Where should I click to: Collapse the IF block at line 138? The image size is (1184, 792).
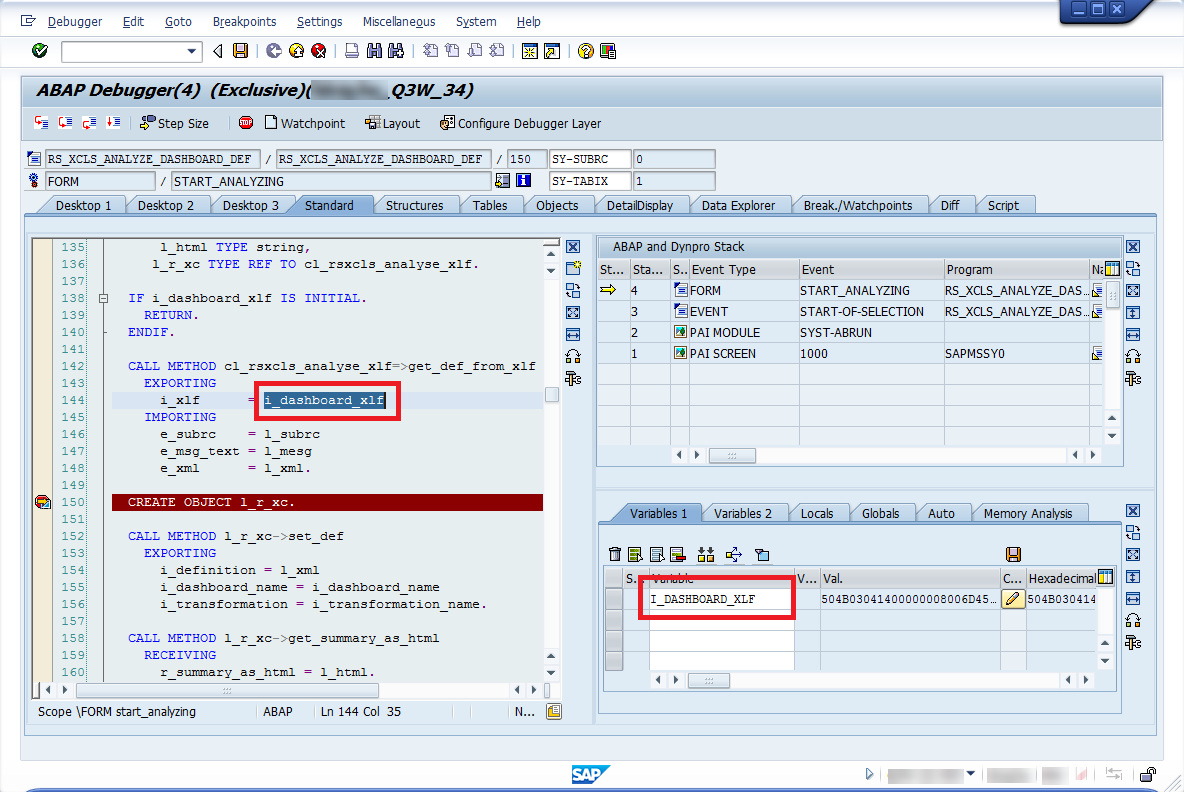pos(103,298)
